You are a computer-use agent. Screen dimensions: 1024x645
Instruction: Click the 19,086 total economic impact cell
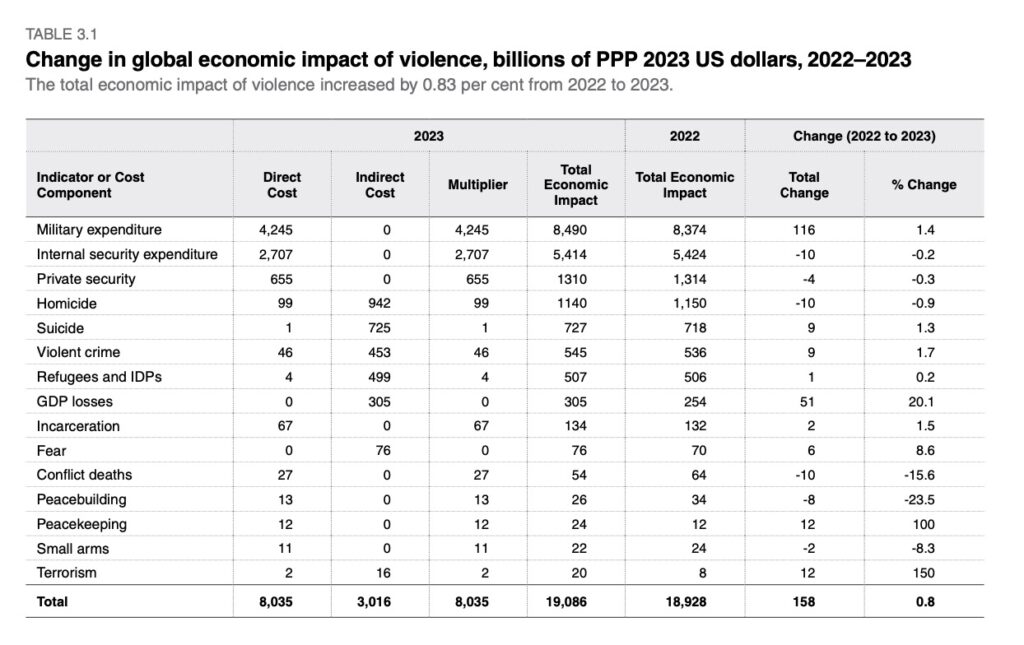pos(576,602)
